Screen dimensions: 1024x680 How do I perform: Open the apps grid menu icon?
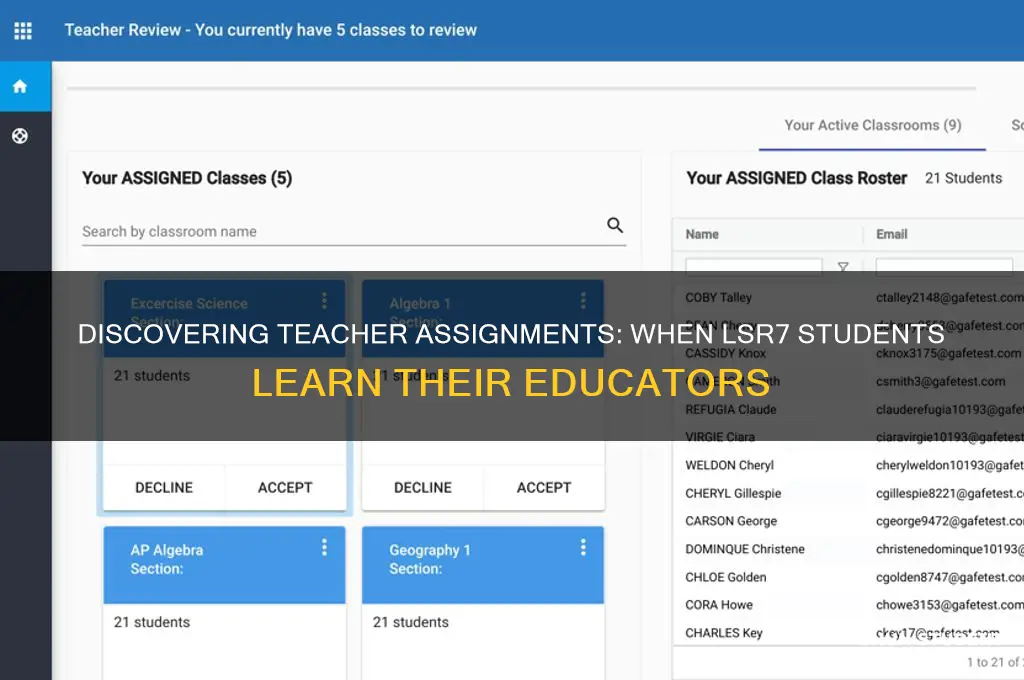23,31
